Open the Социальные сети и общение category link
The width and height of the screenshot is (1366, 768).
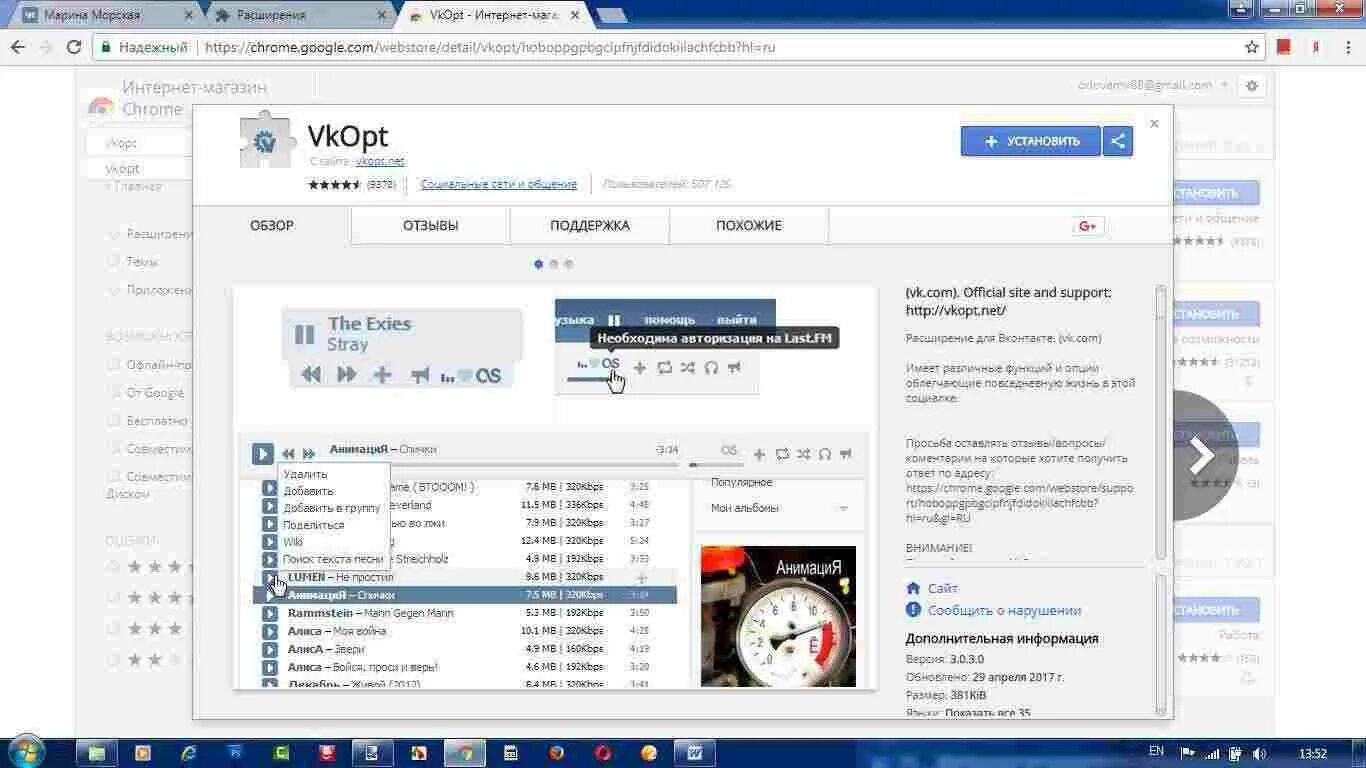[499, 184]
